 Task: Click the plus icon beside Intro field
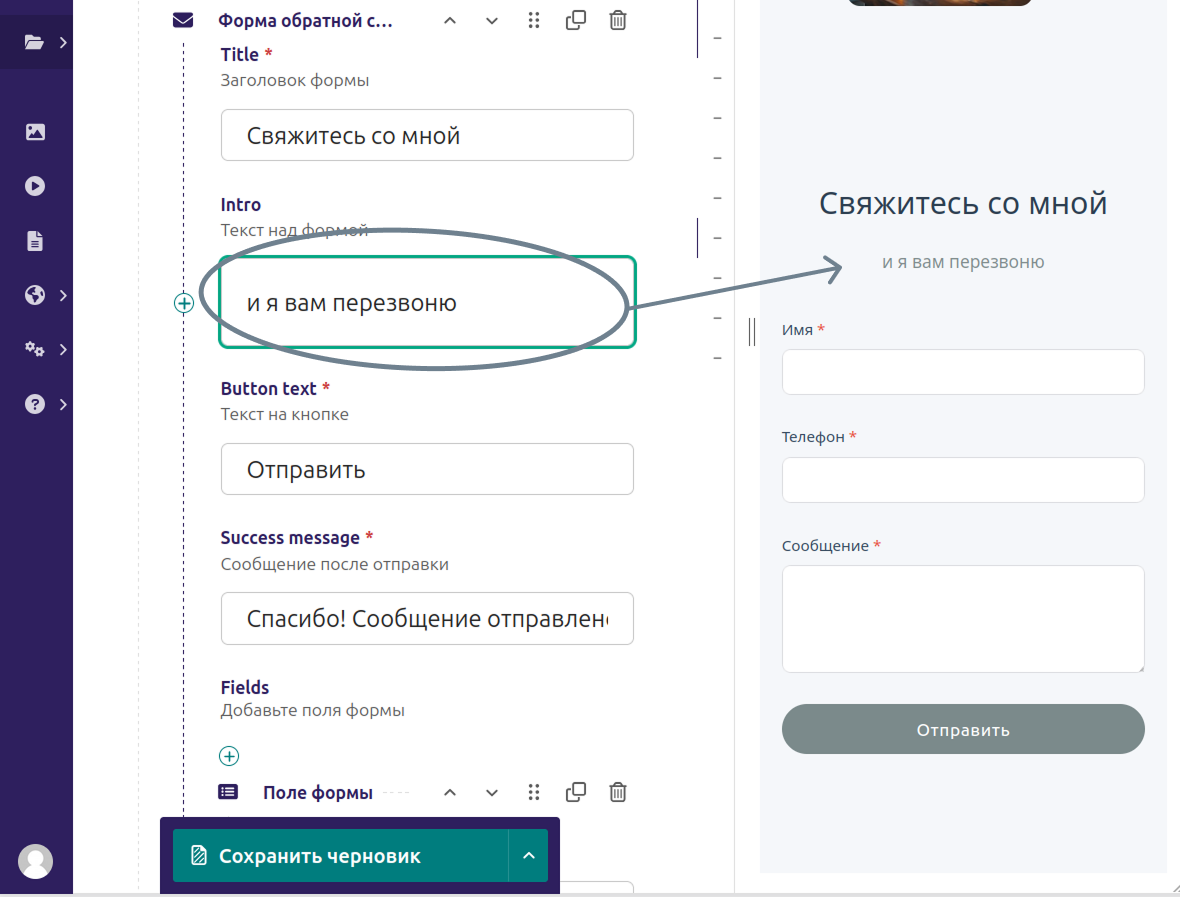[184, 303]
